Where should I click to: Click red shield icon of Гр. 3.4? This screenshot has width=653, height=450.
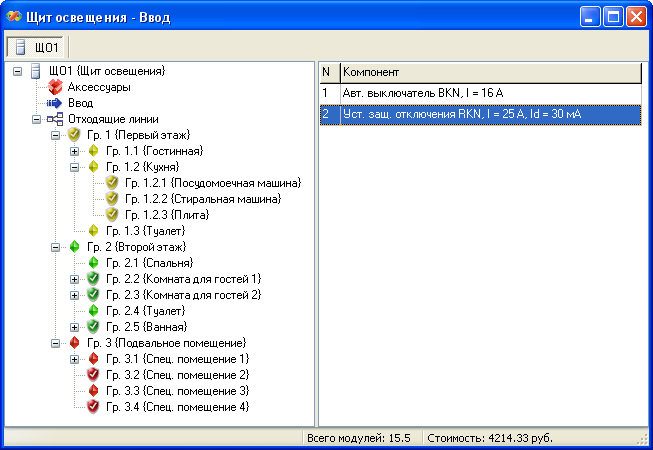pyautogui.click(x=93, y=407)
